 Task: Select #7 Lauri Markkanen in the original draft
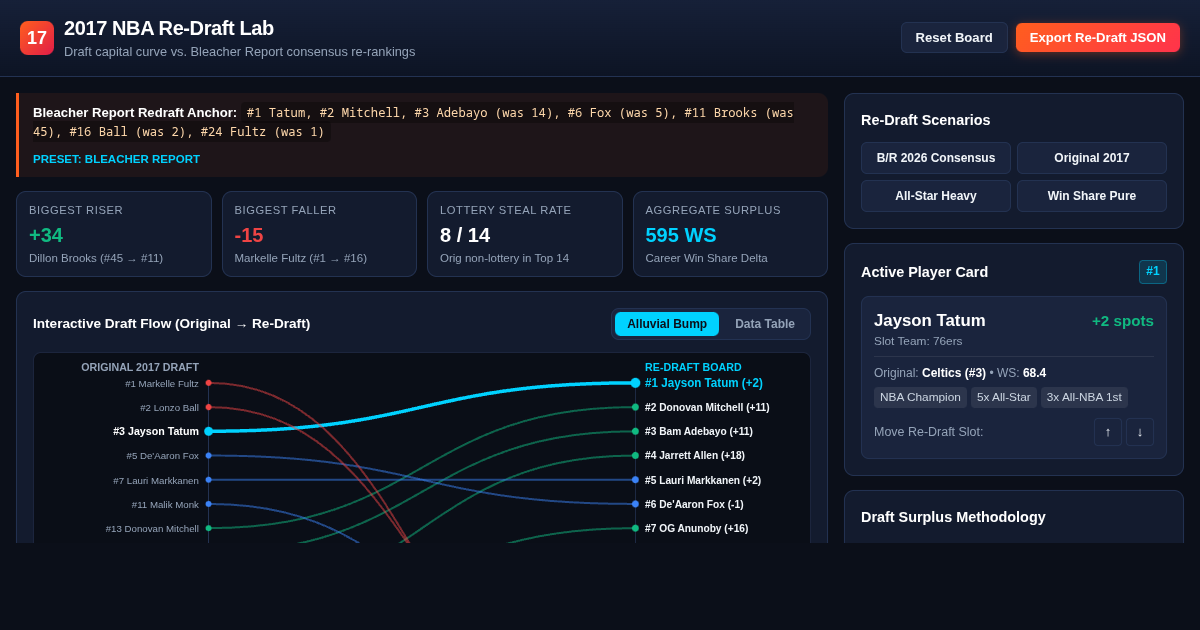tap(156, 480)
